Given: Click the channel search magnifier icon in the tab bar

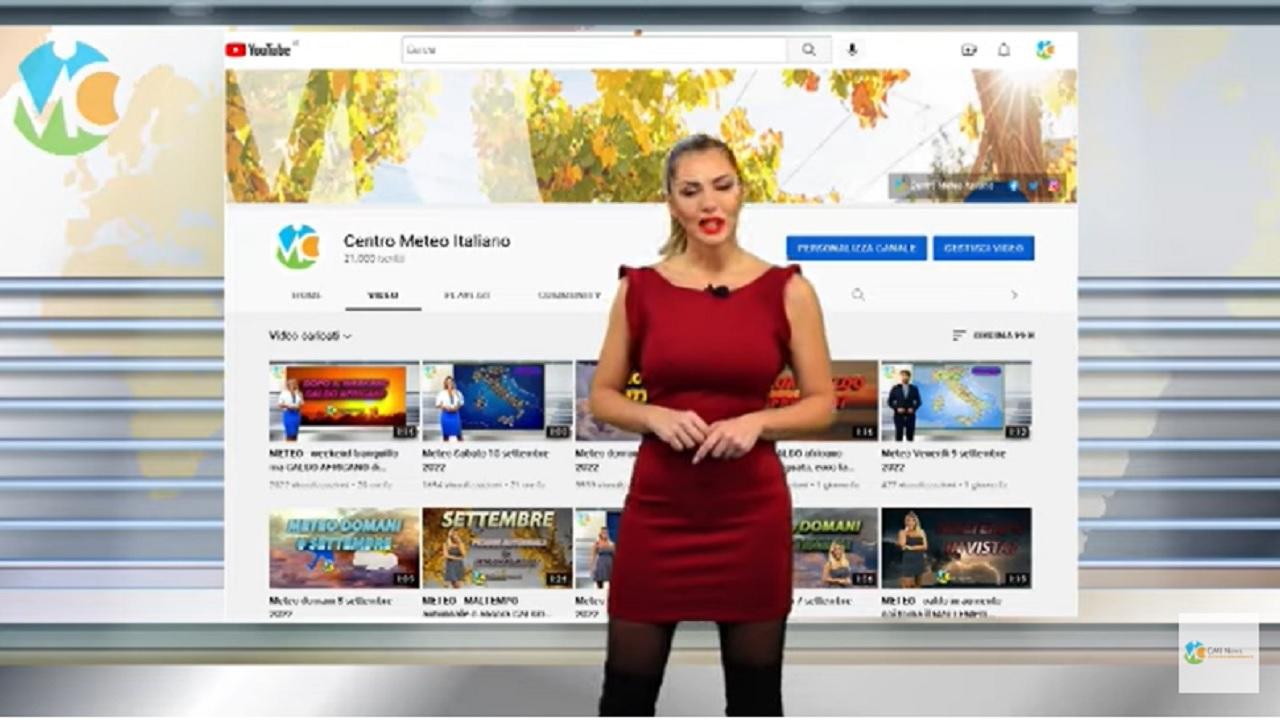Looking at the screenshot, I should point(857,295).
